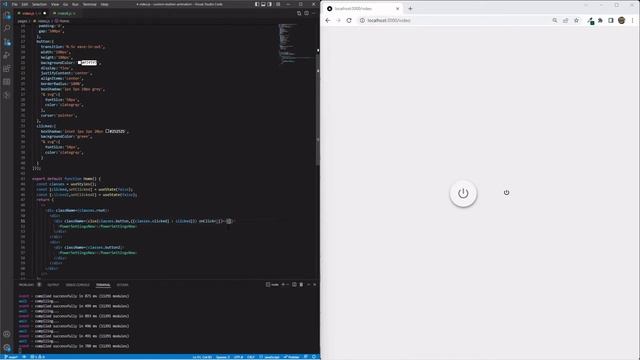Open the View menu

tap(55, 4)
